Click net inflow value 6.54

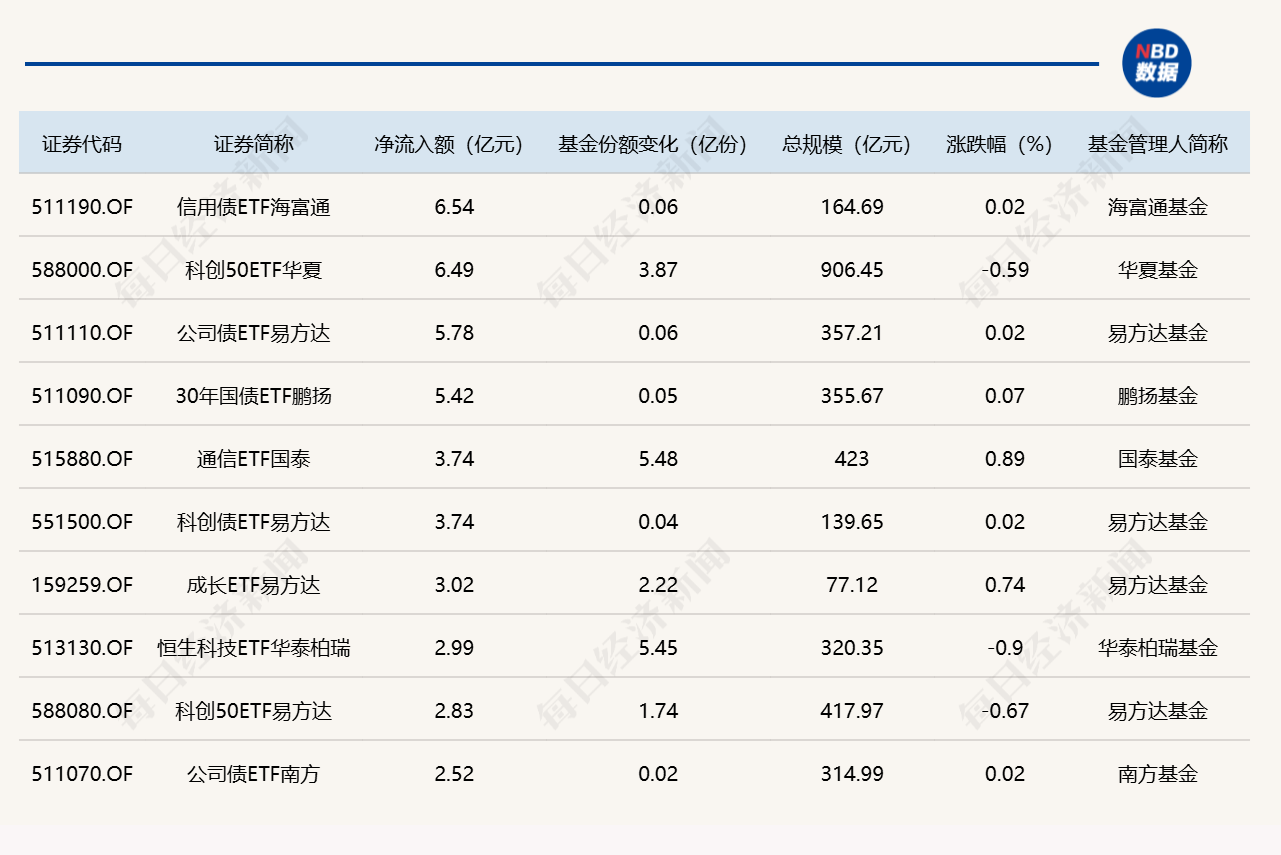(455, 207)
